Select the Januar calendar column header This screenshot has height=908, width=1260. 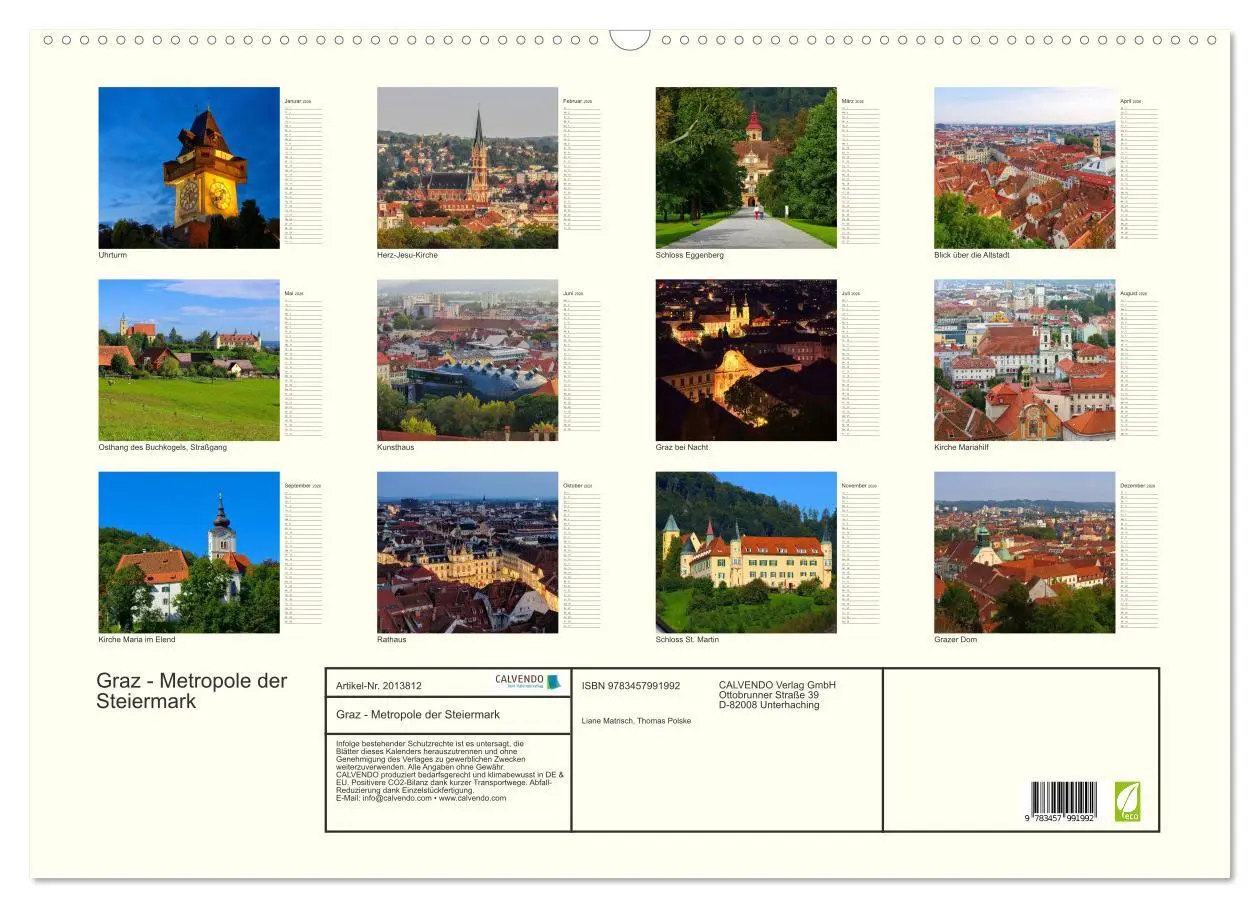(x=297, y=100)
